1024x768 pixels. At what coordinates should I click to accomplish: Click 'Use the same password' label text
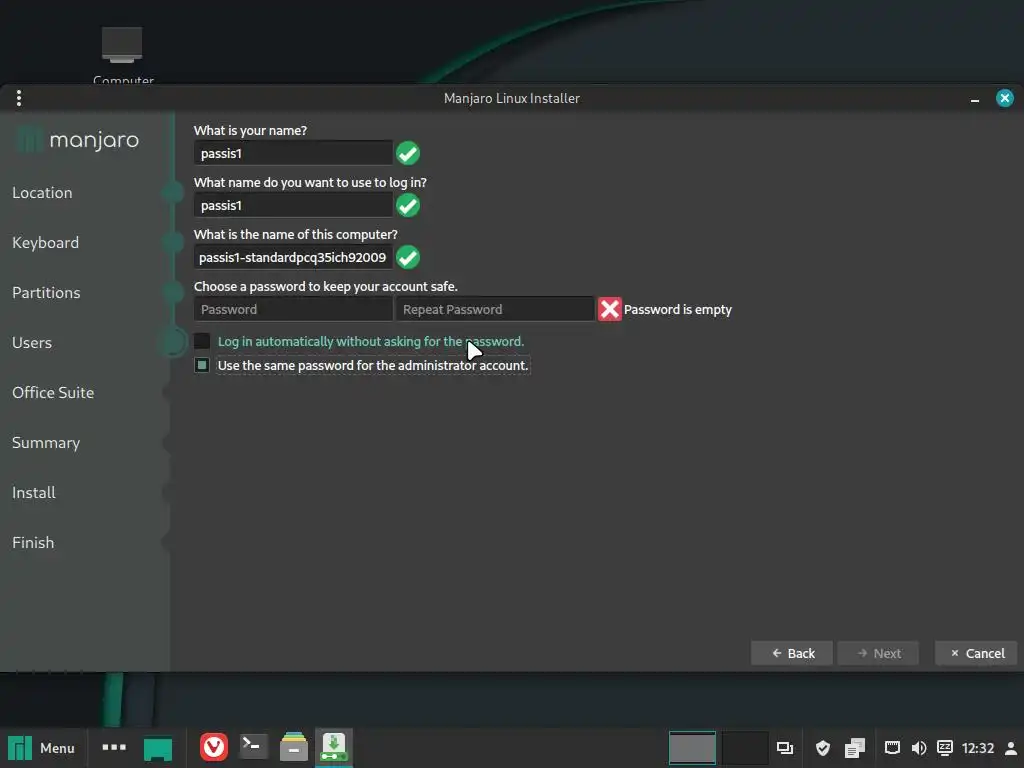(x=373, y=366)
